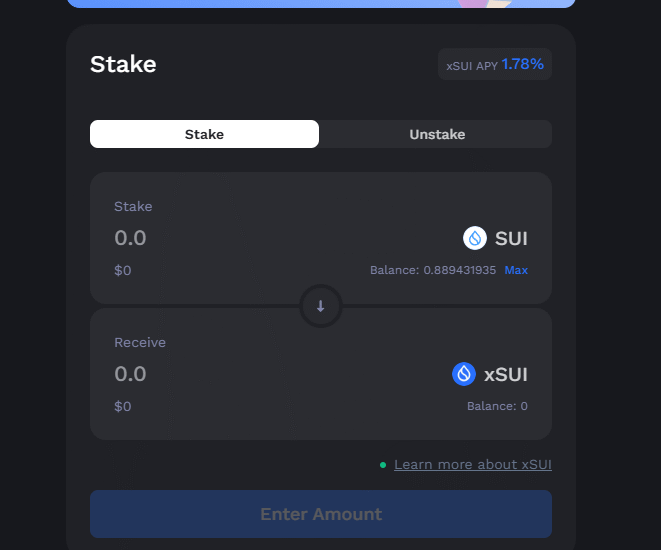The height and width of the screenshot is (550, 661).
Task: Click the SUI token name label
Action: [511, 238]
